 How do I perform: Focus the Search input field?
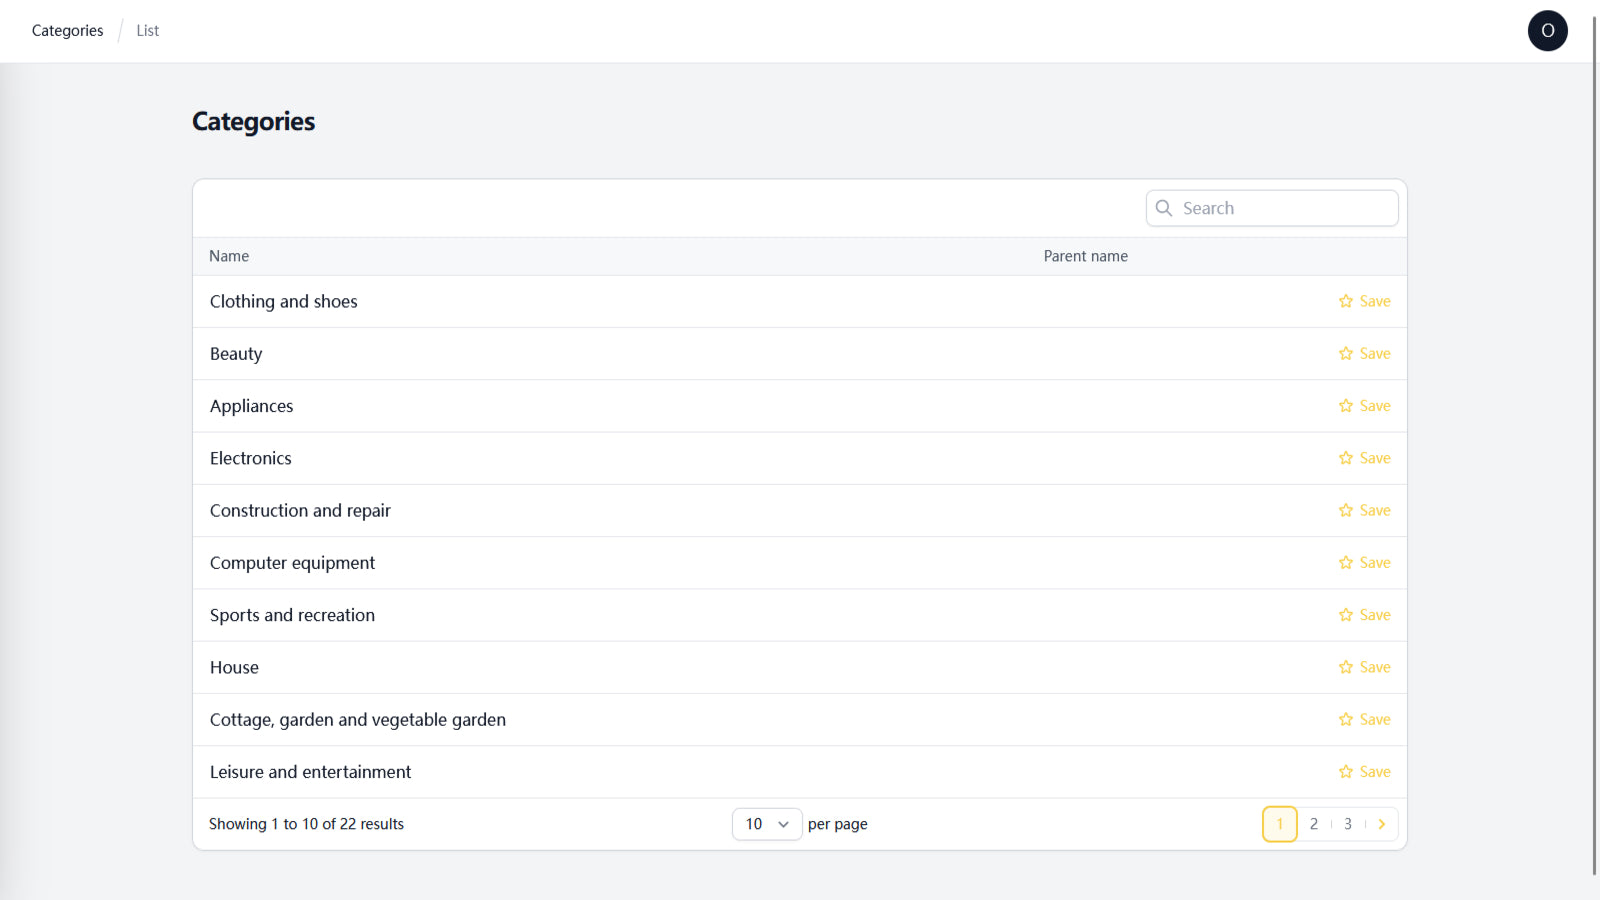click(x=1272, y=208)
